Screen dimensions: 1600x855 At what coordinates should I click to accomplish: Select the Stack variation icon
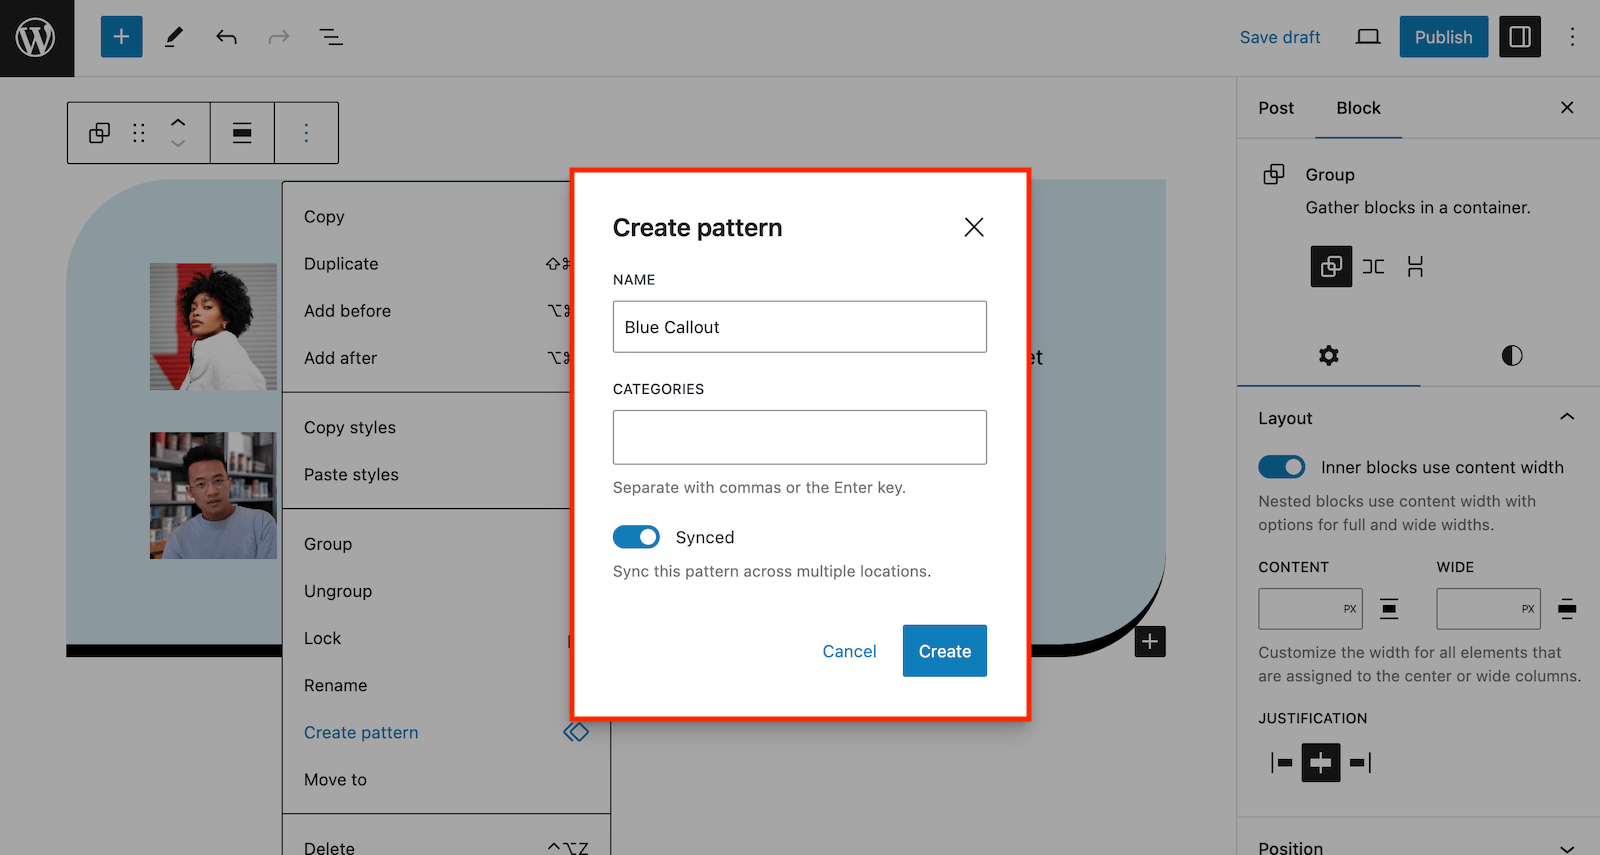[x=1415, y=266]
